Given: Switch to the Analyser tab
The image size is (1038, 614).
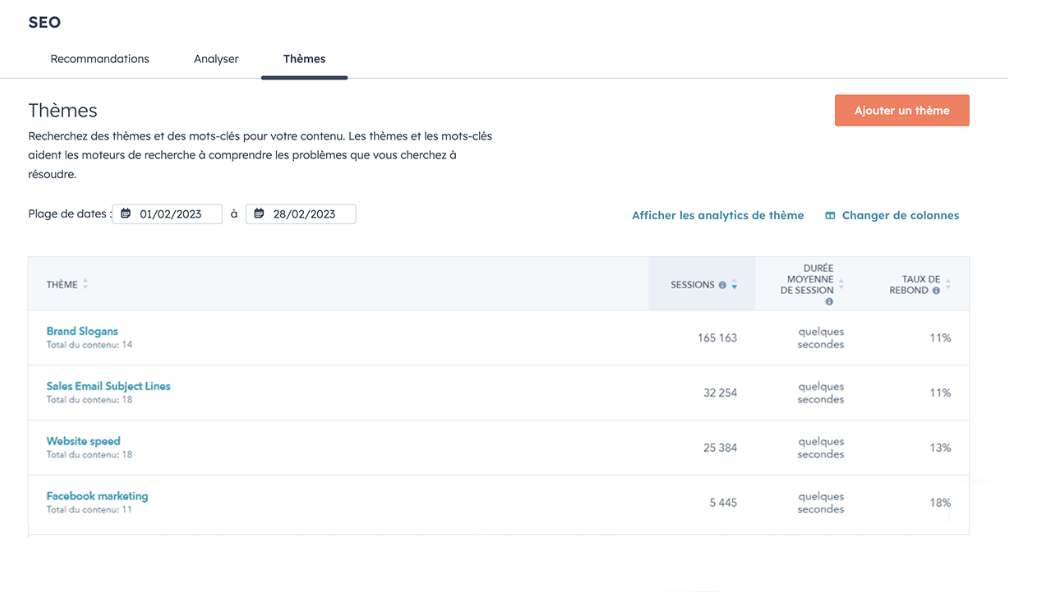Looking at the screenshot, I should (216, 59).
